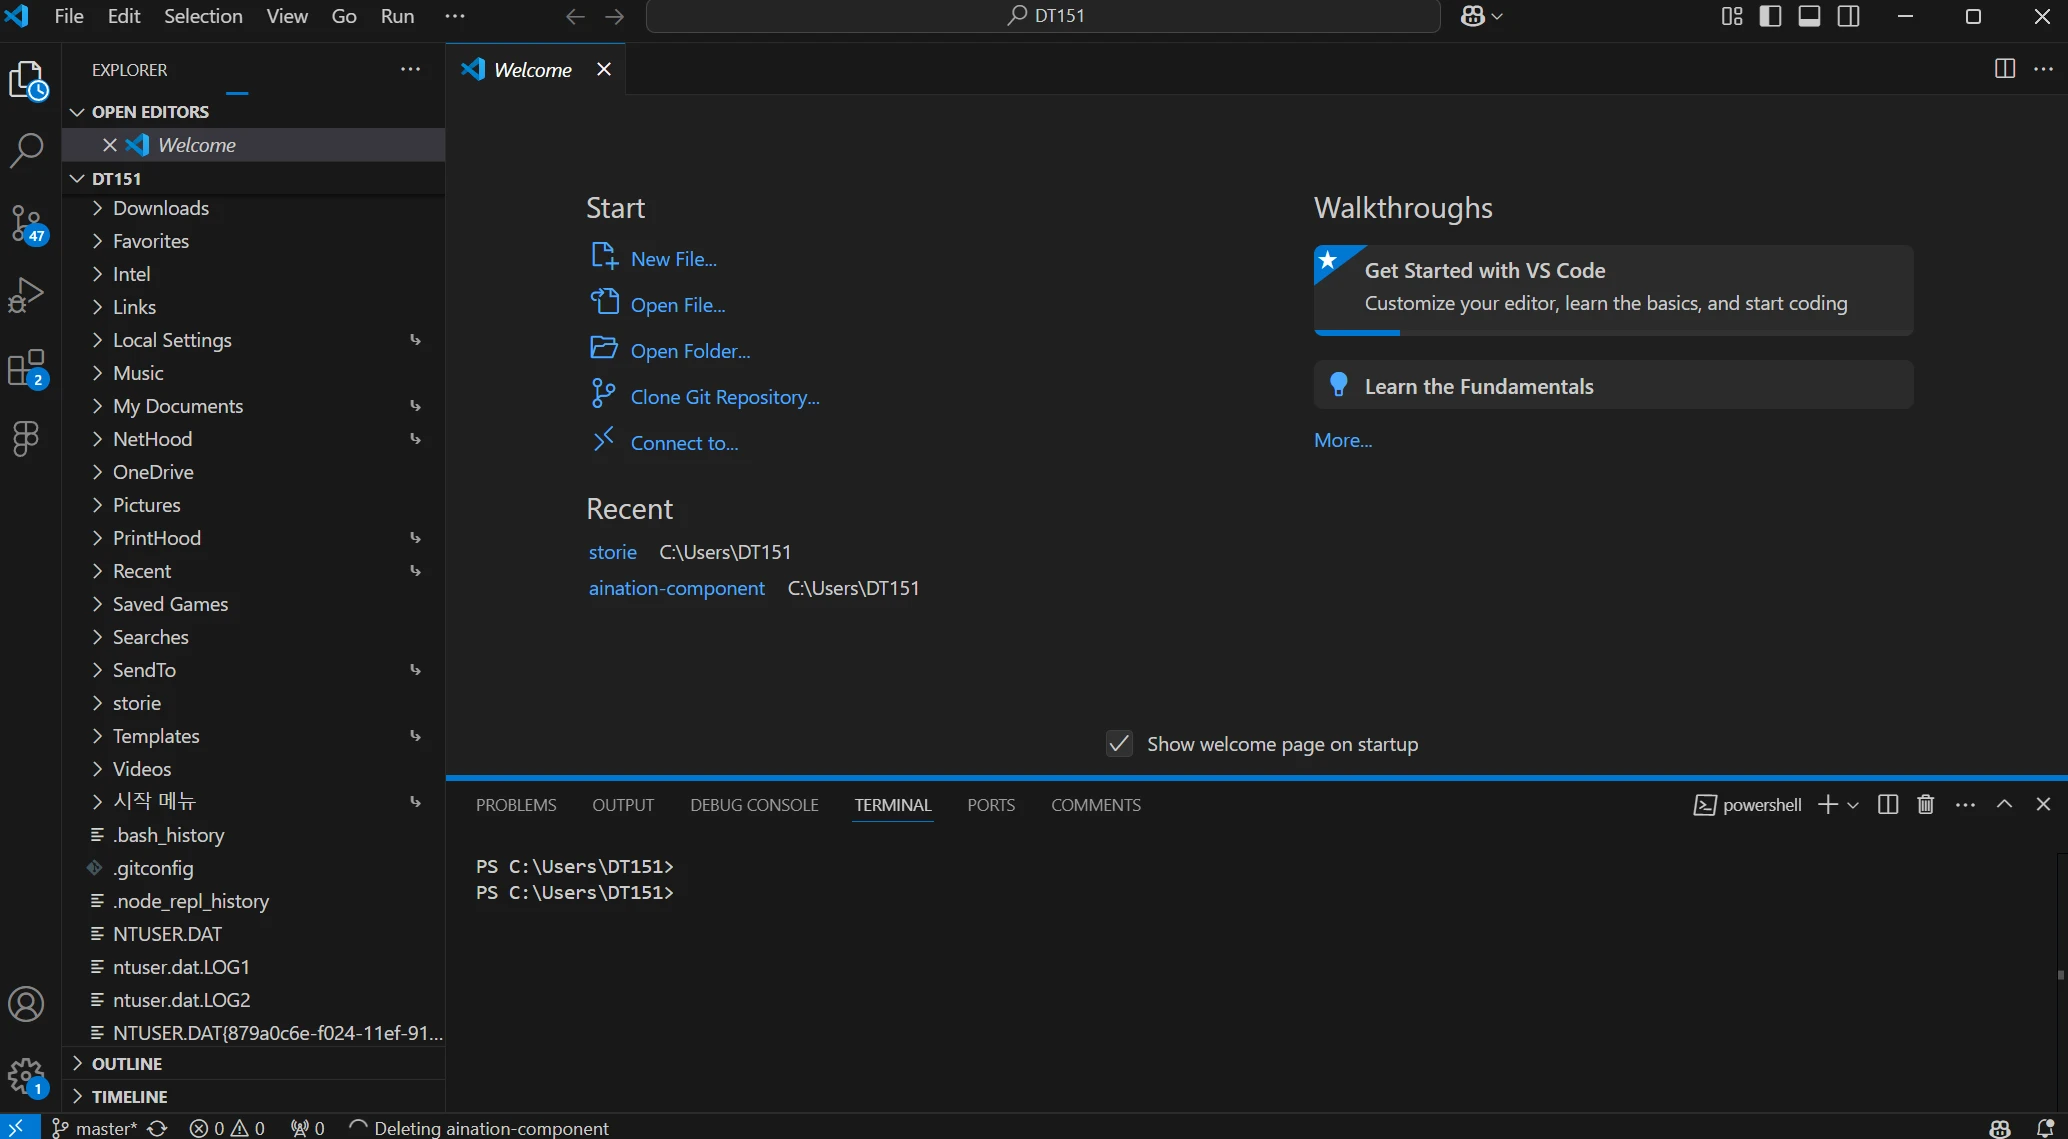Open Copilot chat icon in title bar
This screenshot has width=2068, height=1139.
coord(1472,16)
